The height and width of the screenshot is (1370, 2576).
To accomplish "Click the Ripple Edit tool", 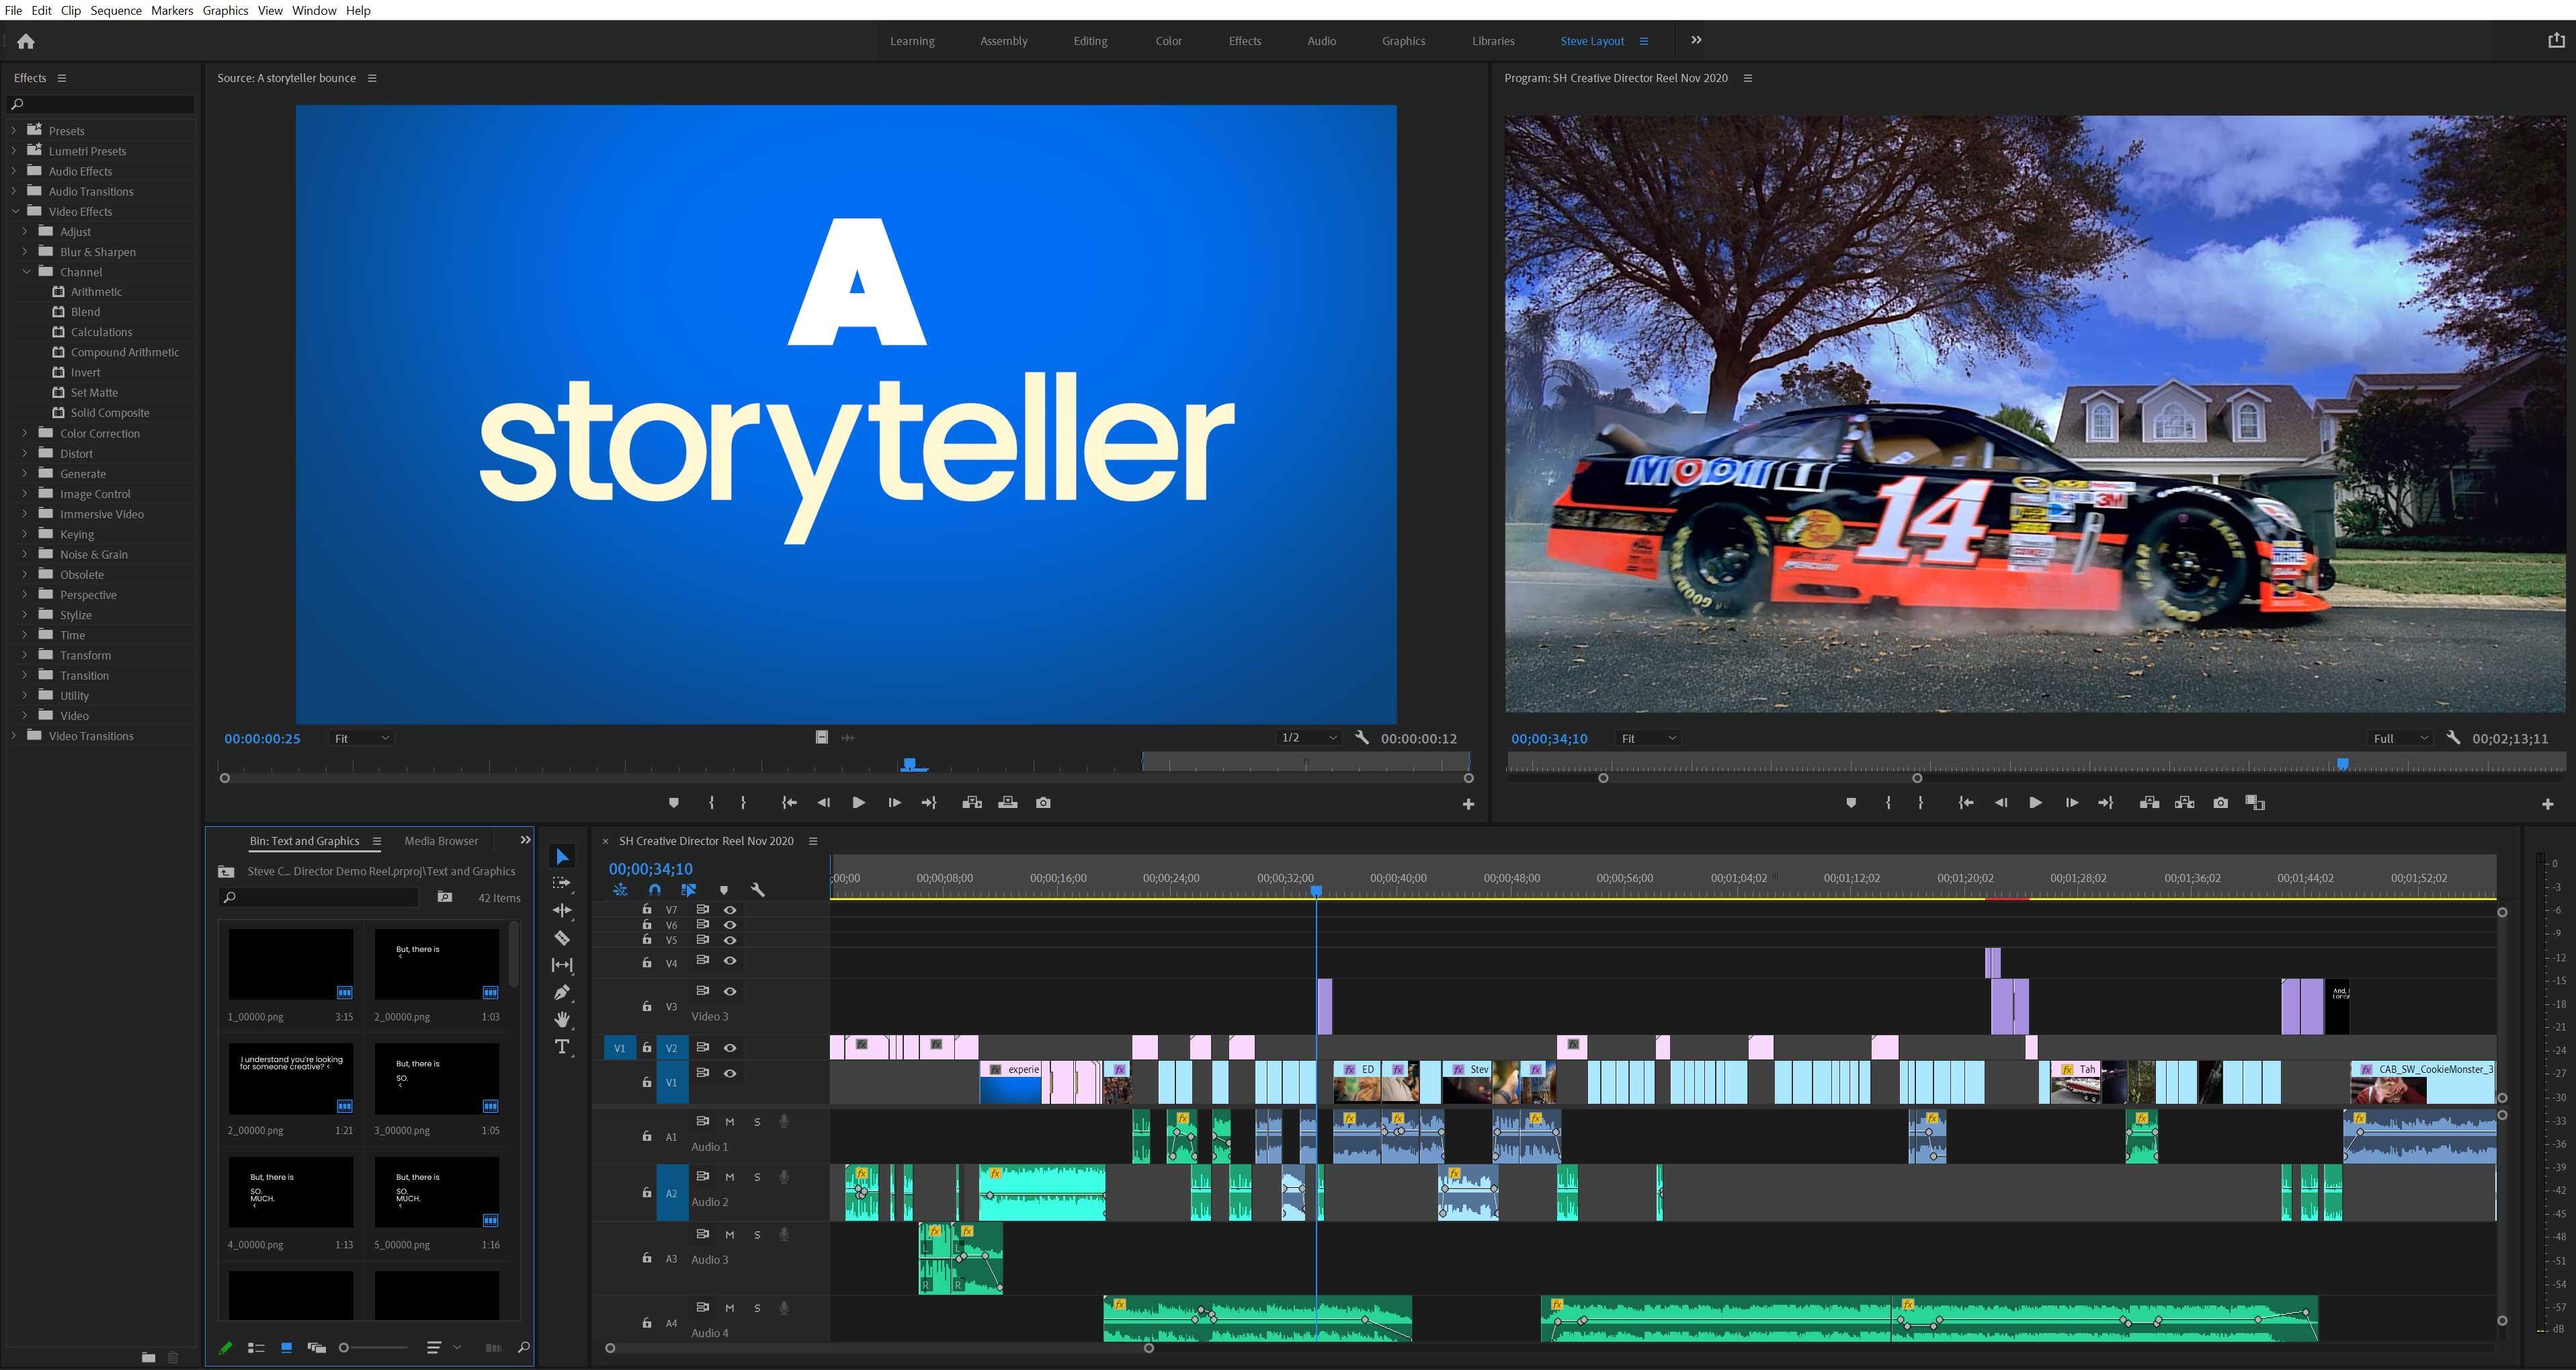I will click(562, 910).
